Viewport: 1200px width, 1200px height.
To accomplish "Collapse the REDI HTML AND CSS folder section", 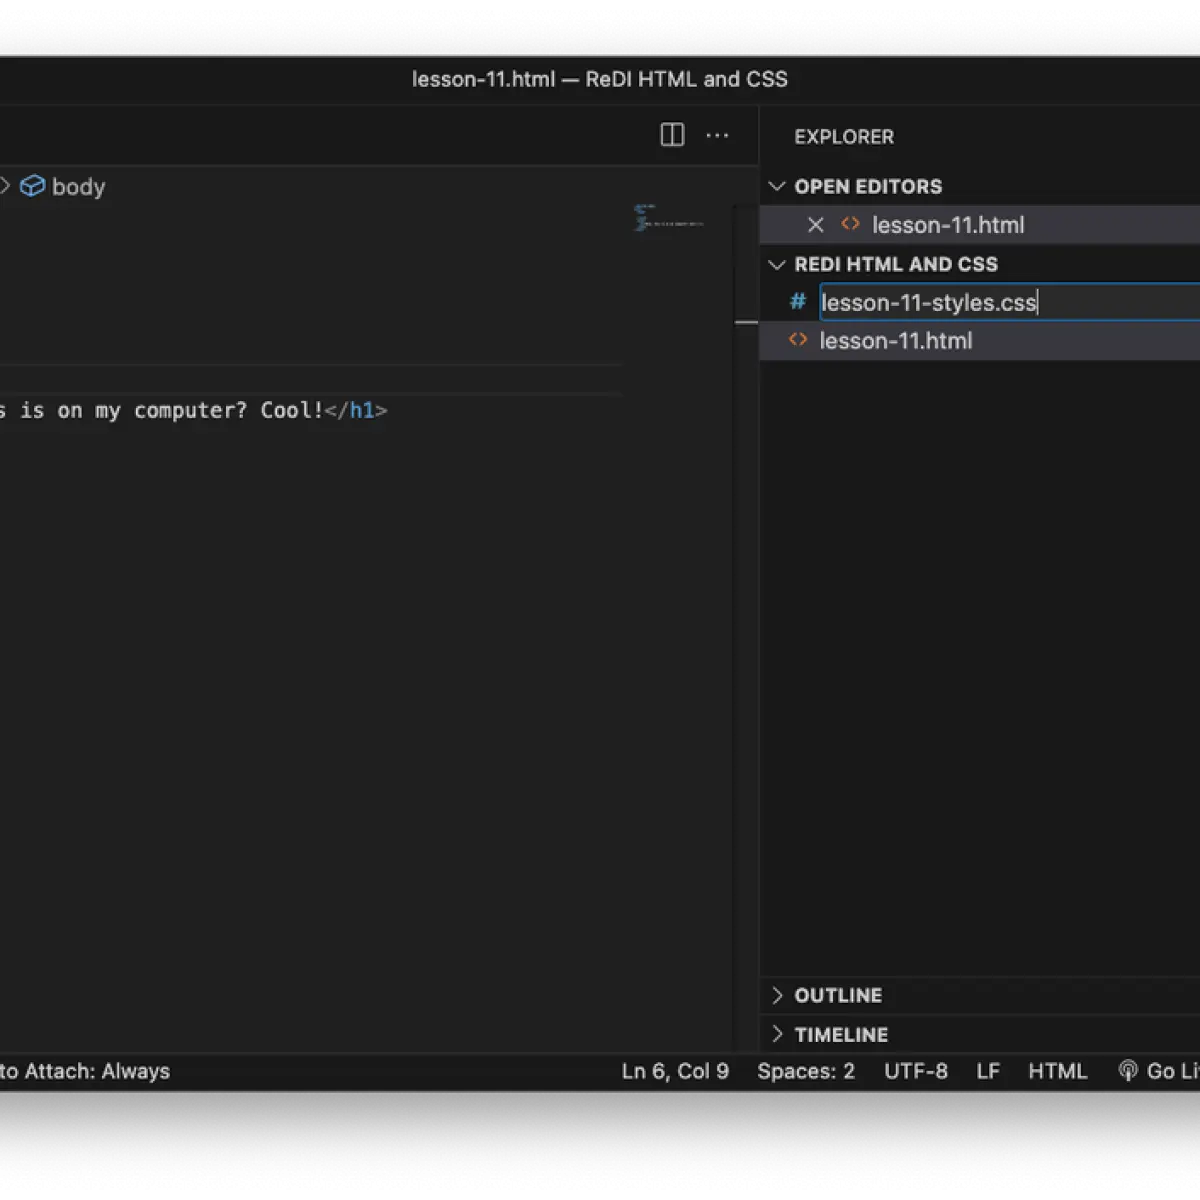I will click(777, 264).
